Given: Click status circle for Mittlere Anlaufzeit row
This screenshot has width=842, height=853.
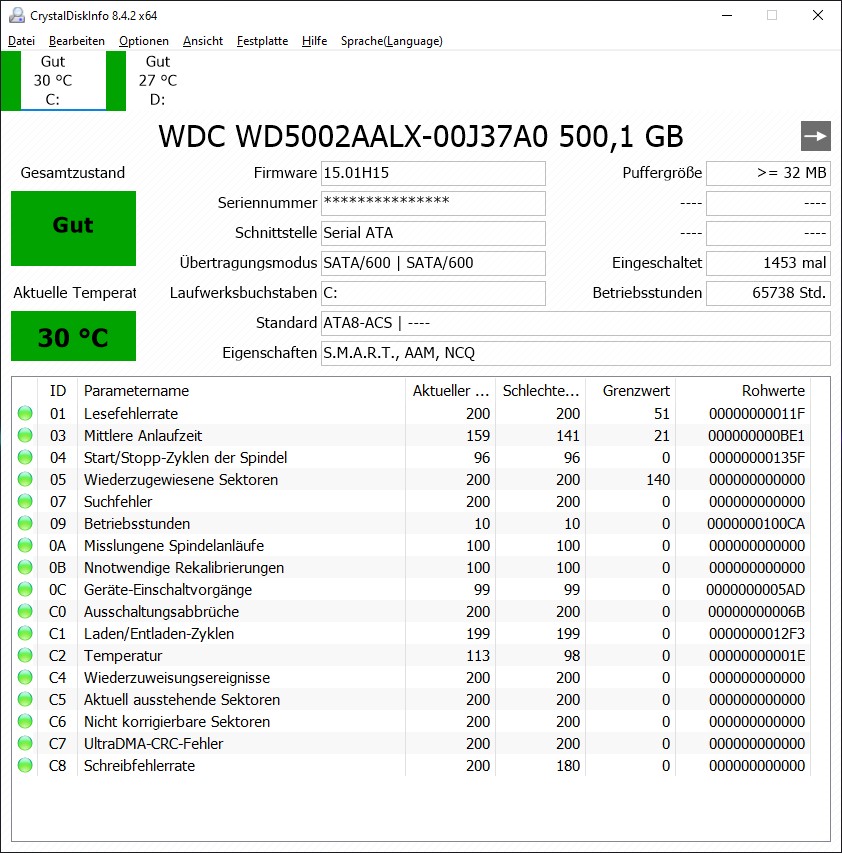Looking at the screenshot, I should pos(25,435).
